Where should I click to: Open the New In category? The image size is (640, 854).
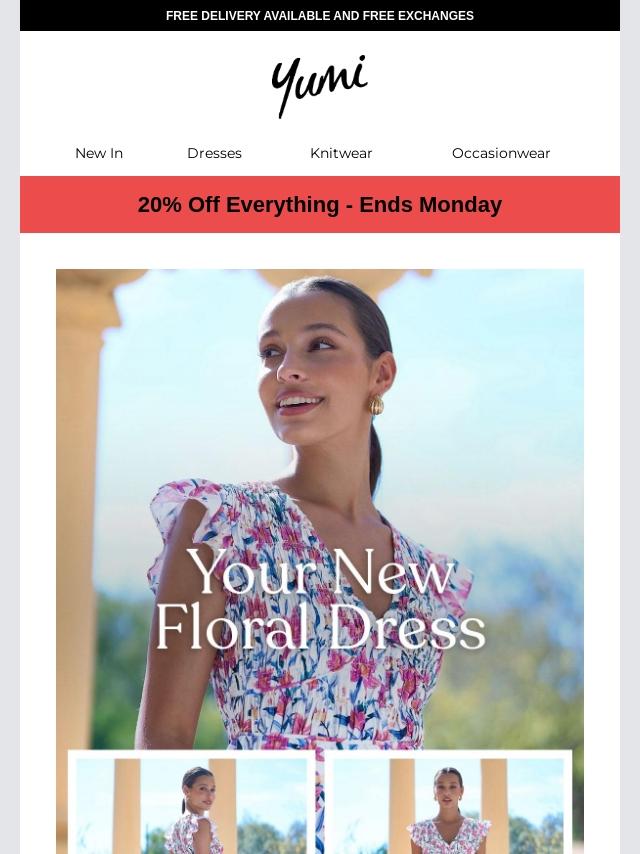99,154
